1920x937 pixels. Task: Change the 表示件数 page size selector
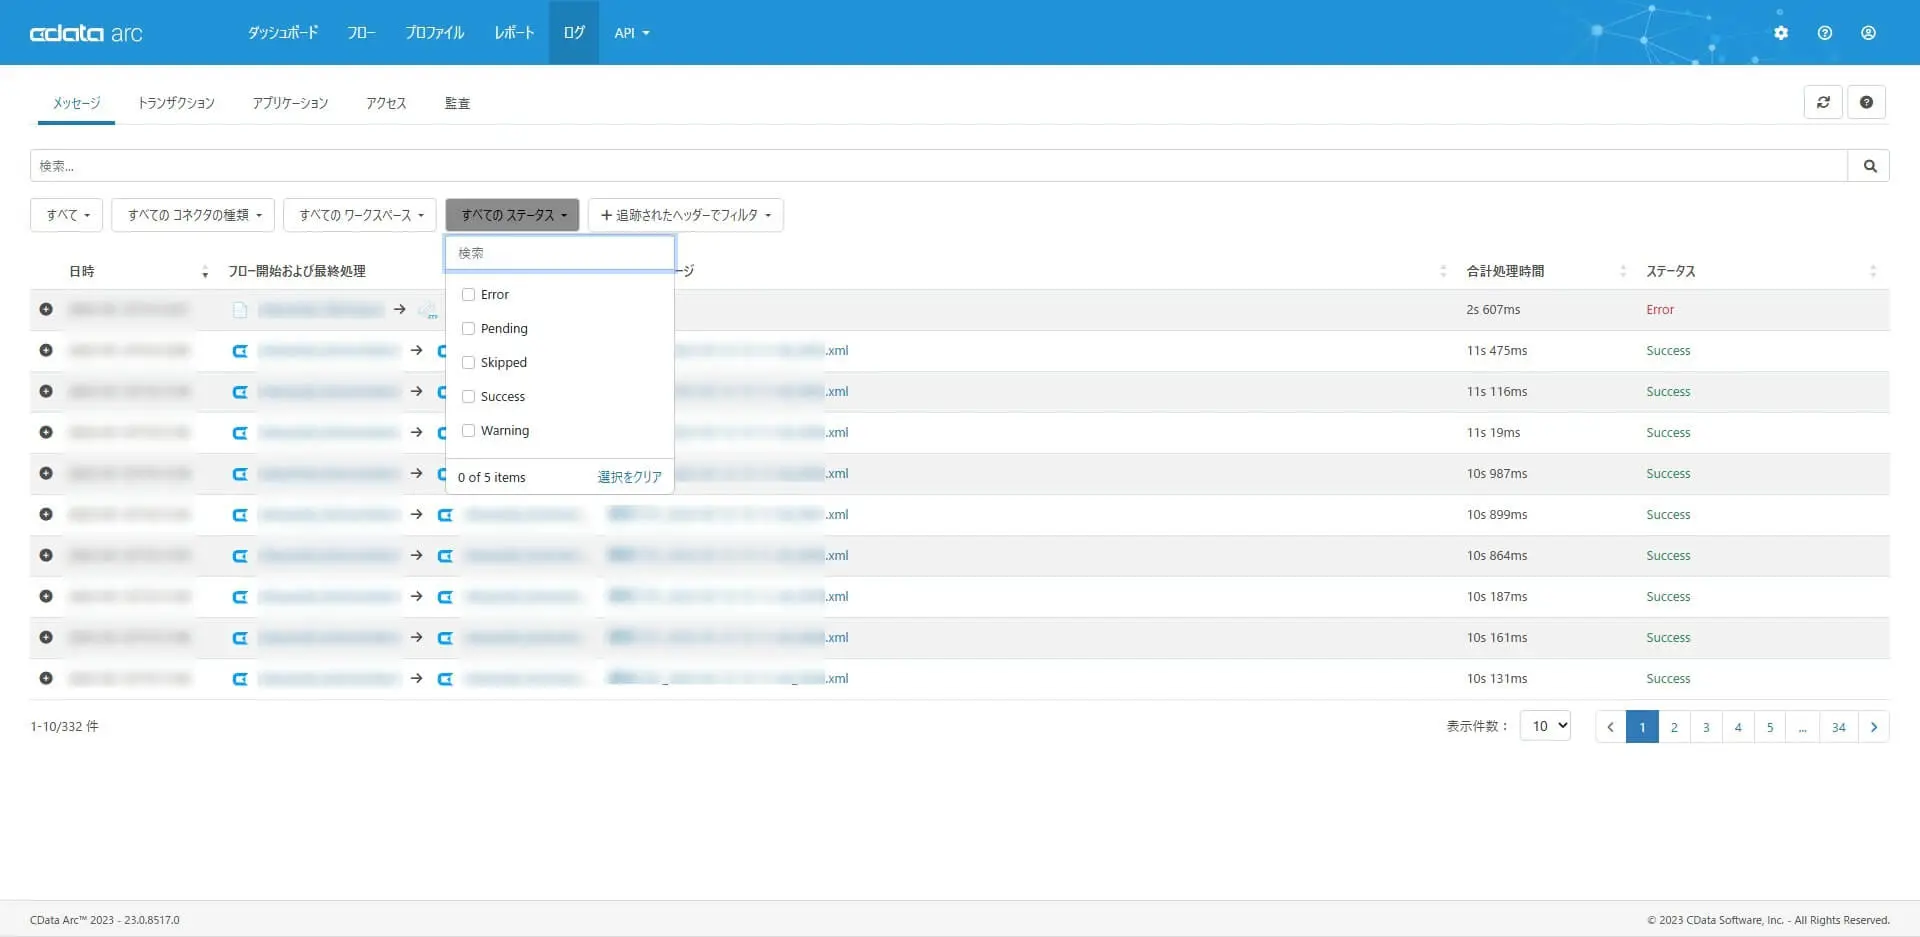point(1545,726)
